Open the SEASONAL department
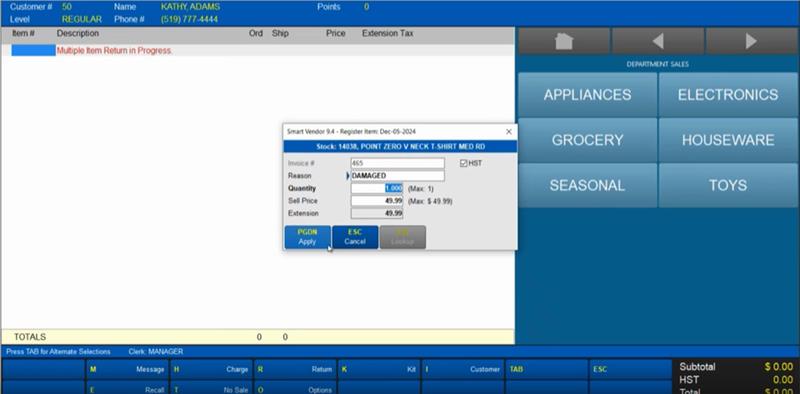 (x=587, y=185)
